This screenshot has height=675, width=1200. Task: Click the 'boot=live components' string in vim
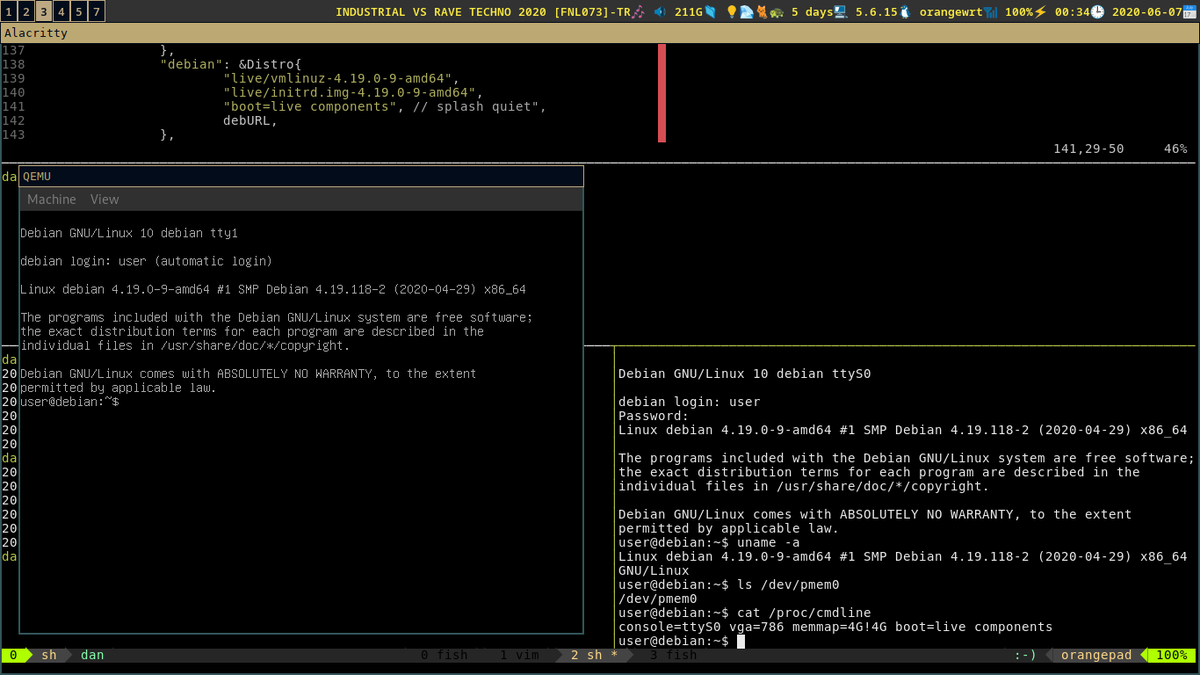coord(310,106)
